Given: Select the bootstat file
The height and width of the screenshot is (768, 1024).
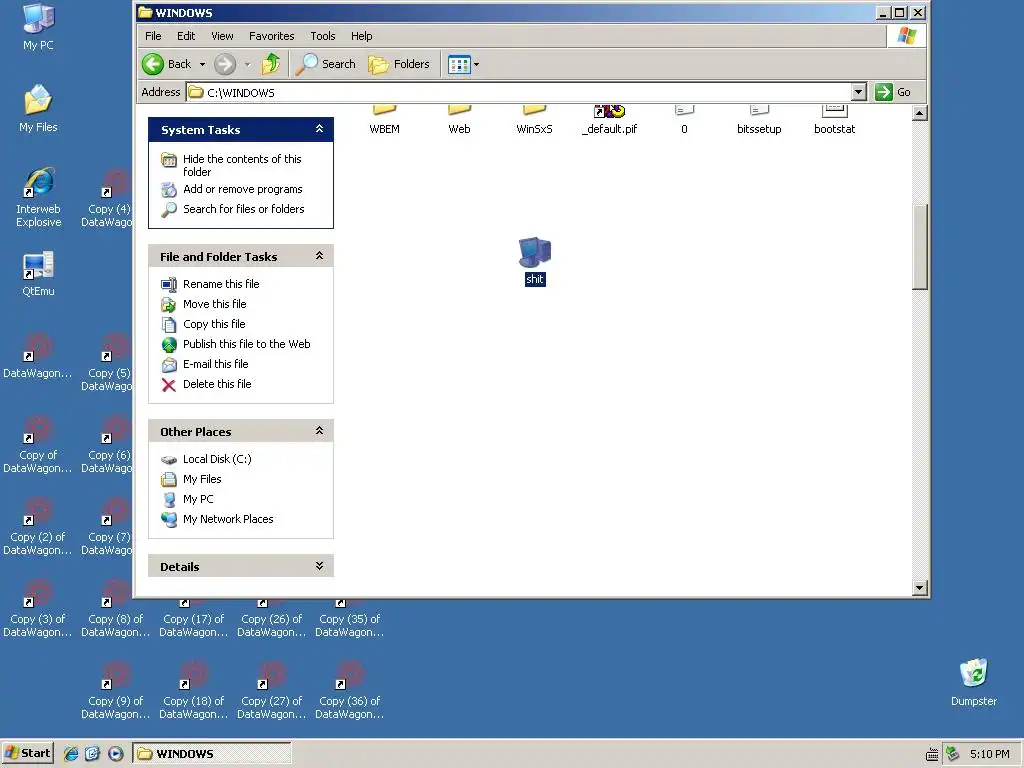Looking at the screenshot, I should (x=835, y=120).
